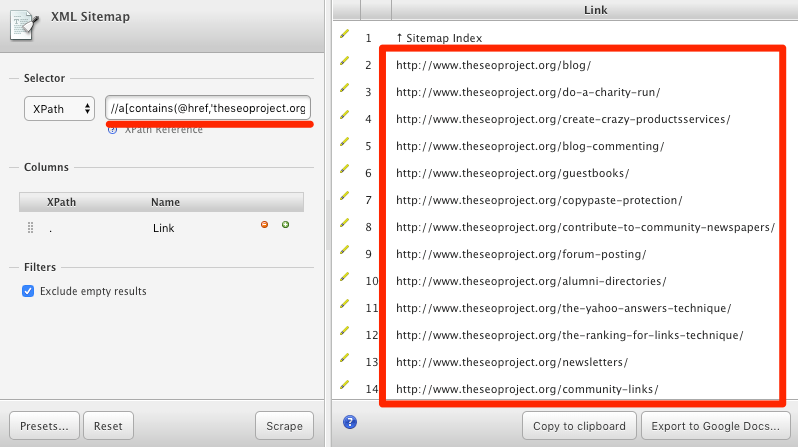Open XPath Reference help icon
This screenshot has width=798, height=447.
point(112,130)
